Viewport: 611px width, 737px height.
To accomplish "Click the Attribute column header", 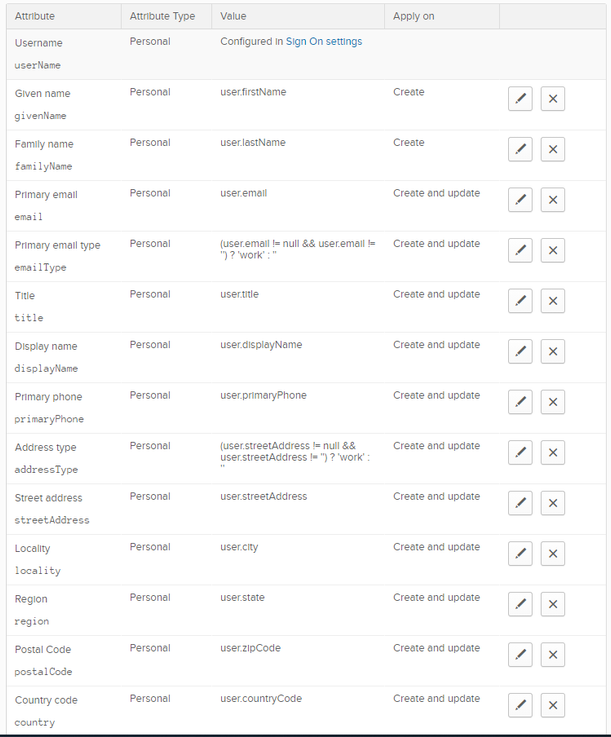I will [35, 17].
